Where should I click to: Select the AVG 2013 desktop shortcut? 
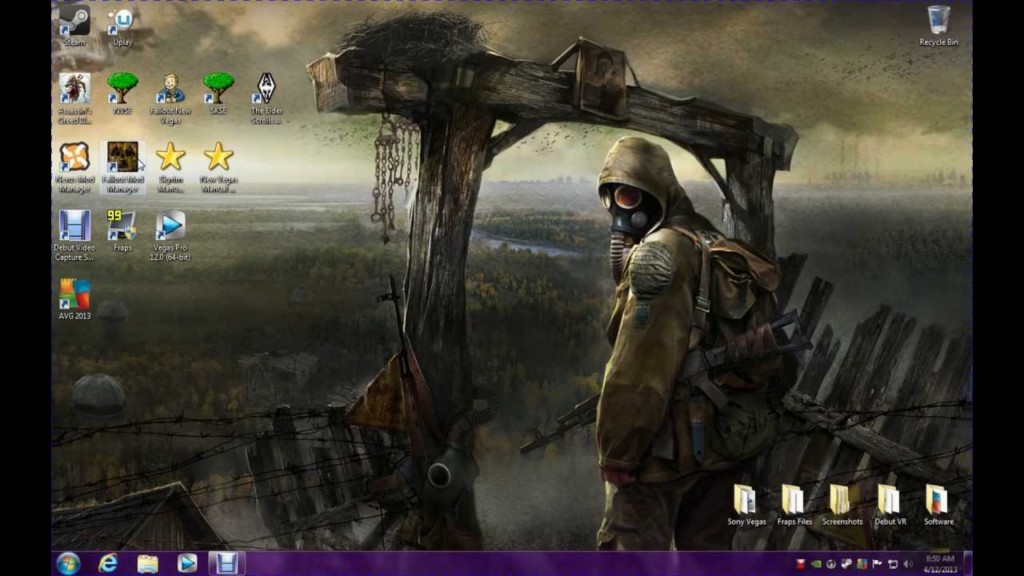click(x=74, y=299)
